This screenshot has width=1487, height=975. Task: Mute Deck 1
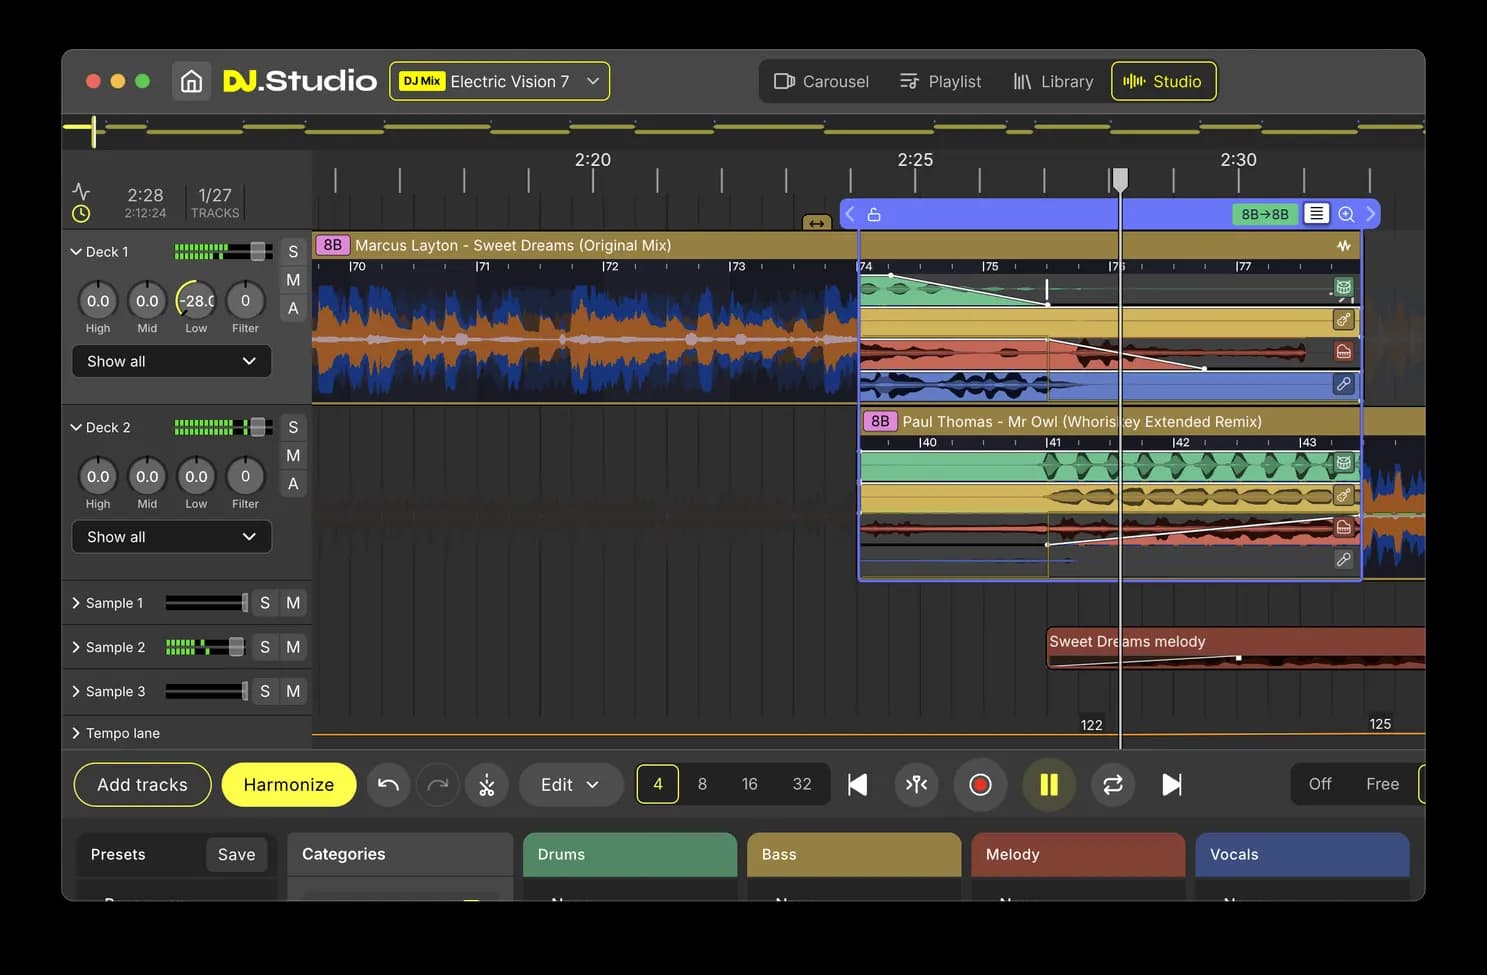point(293,280)
